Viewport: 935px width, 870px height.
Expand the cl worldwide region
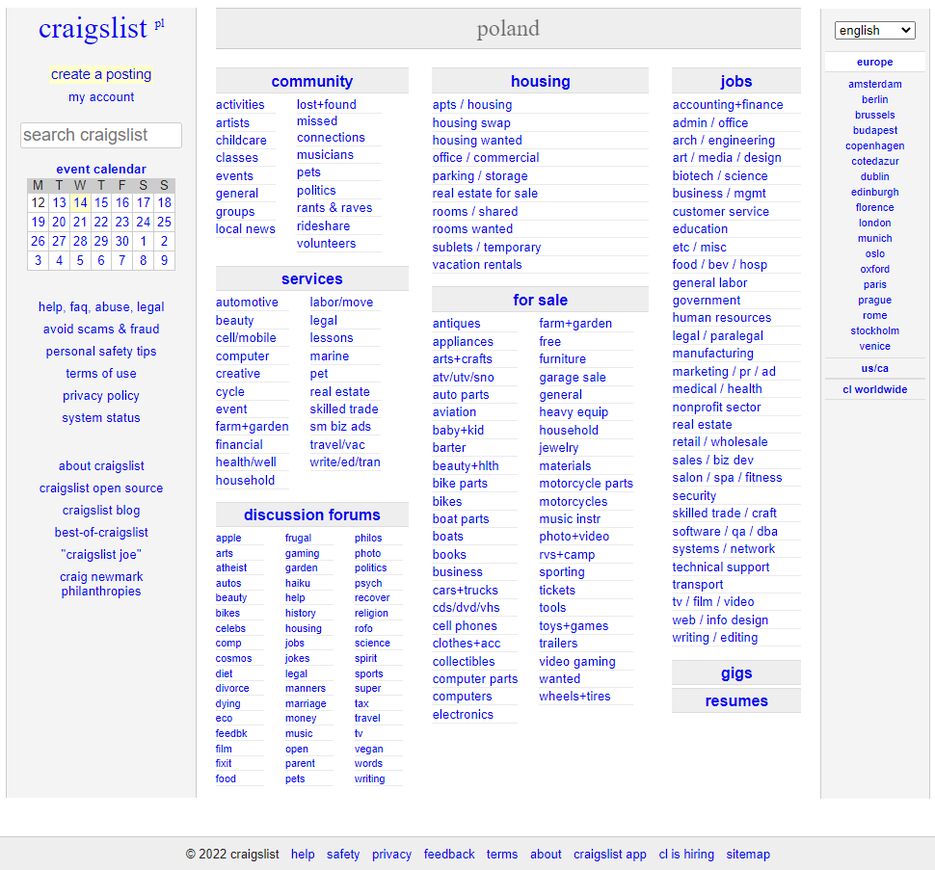coord(875,389)
